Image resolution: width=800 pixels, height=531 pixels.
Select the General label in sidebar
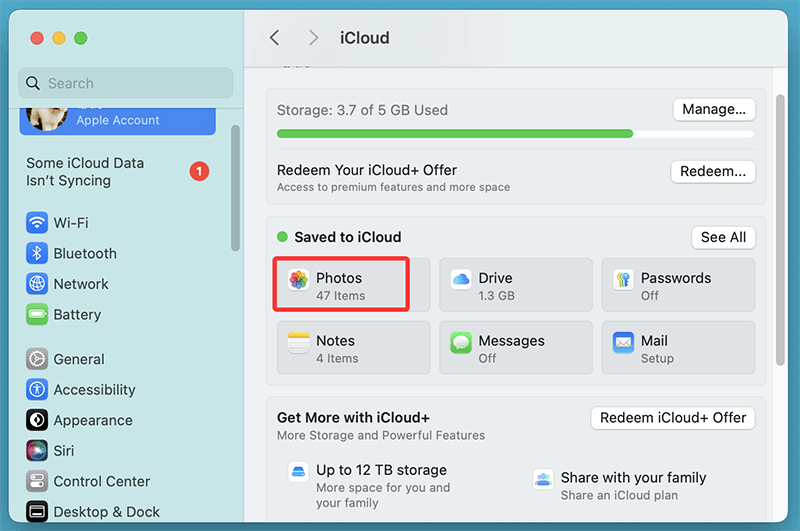click(79, 359)
